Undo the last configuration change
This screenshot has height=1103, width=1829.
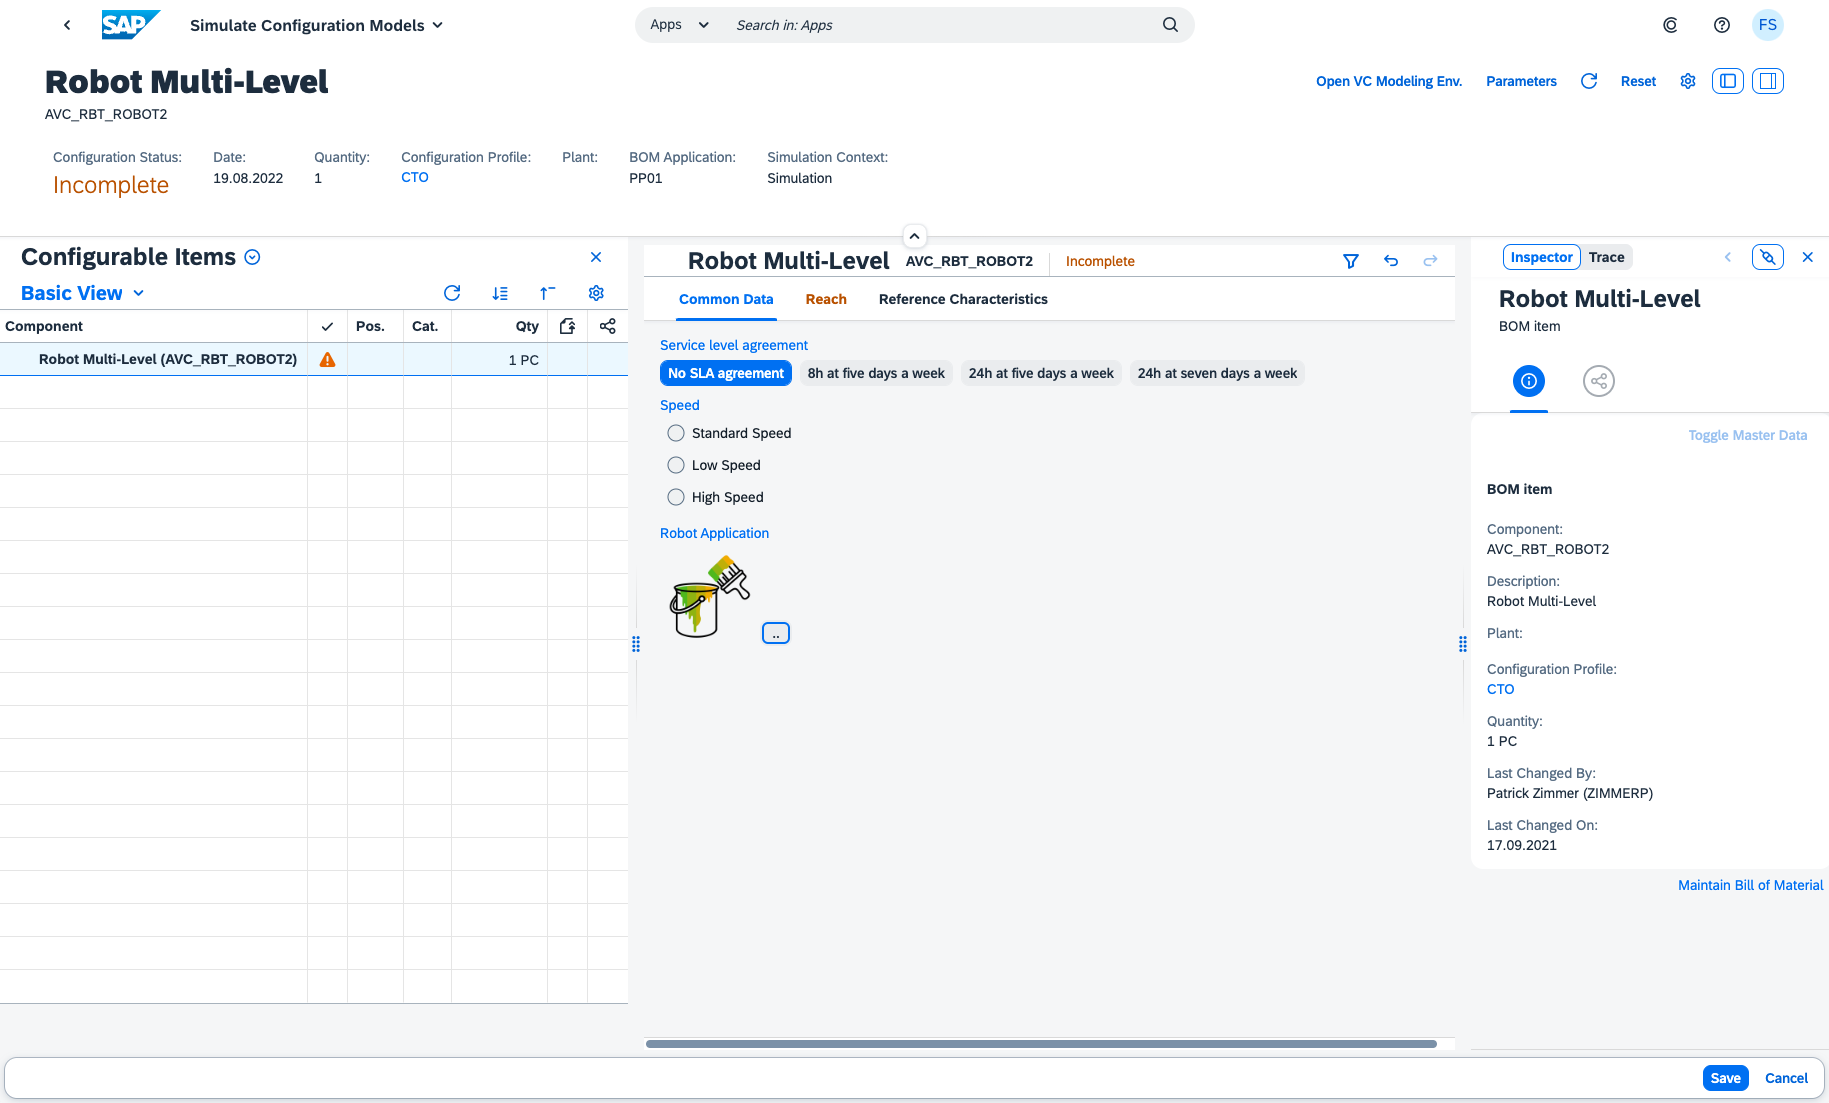[x=1391, y=261]
